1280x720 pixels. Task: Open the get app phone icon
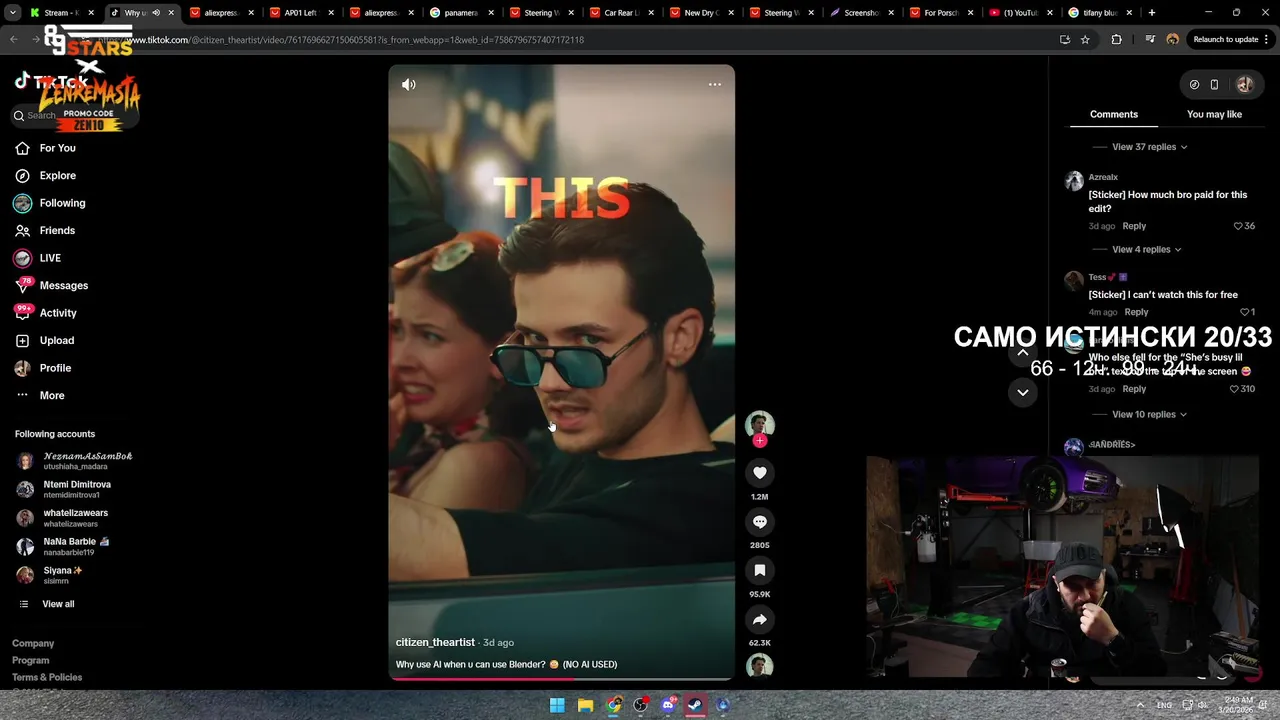[x=1214, y=85]
